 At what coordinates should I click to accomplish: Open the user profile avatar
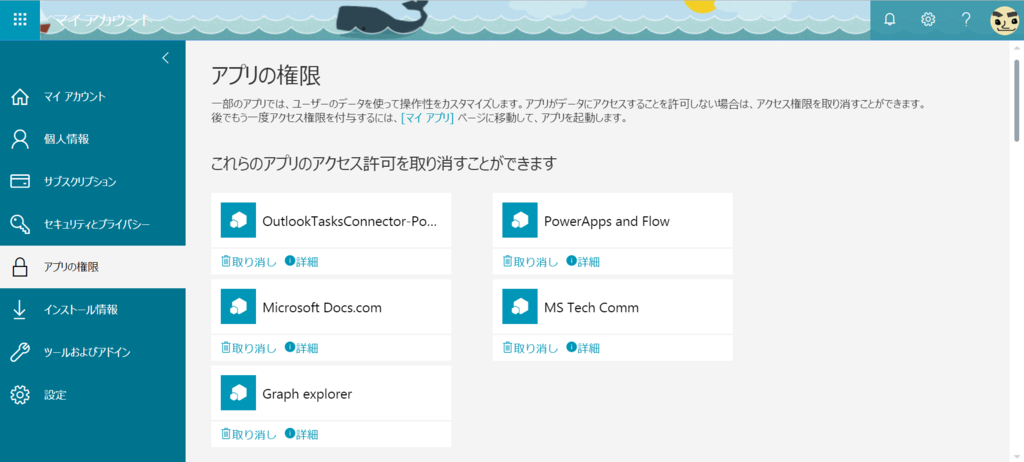coord(1004,20)
